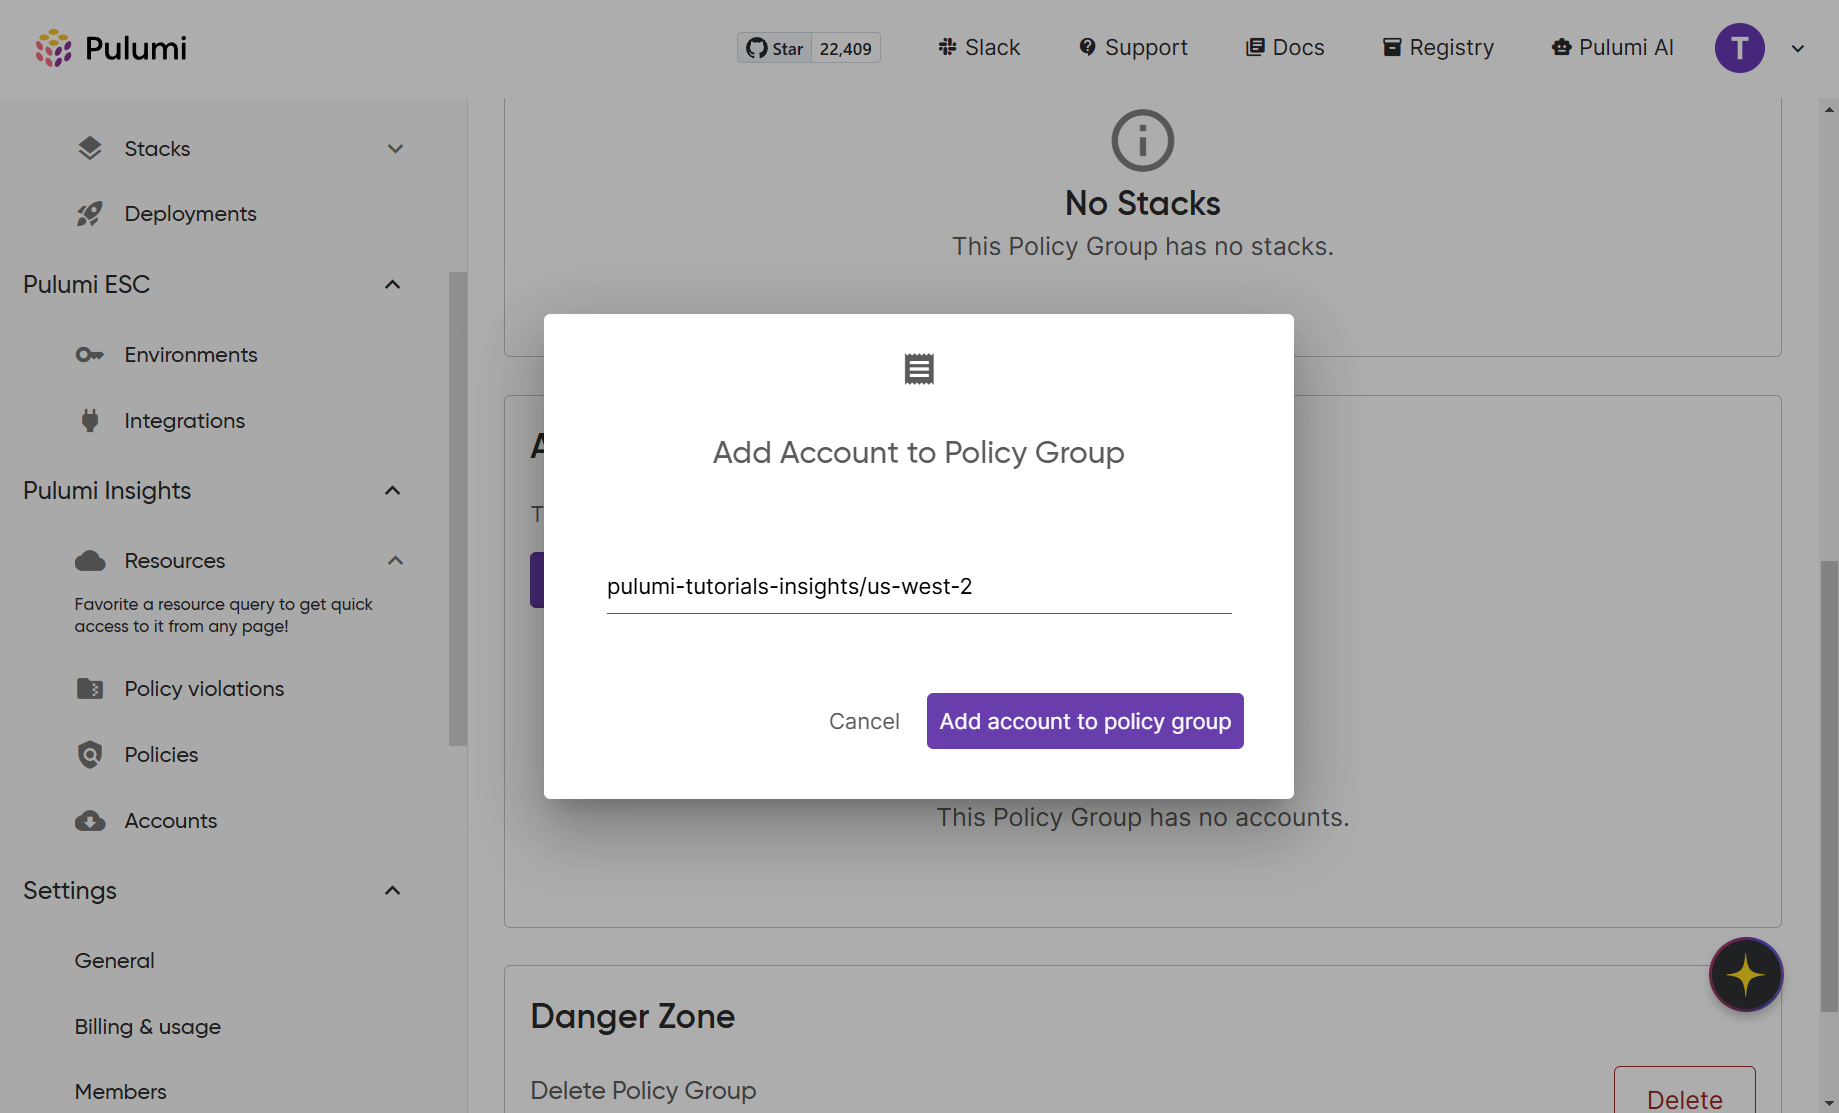Open Policy violations in the sidebar
Screen dimensions: 1839x1113
(204, 689)
